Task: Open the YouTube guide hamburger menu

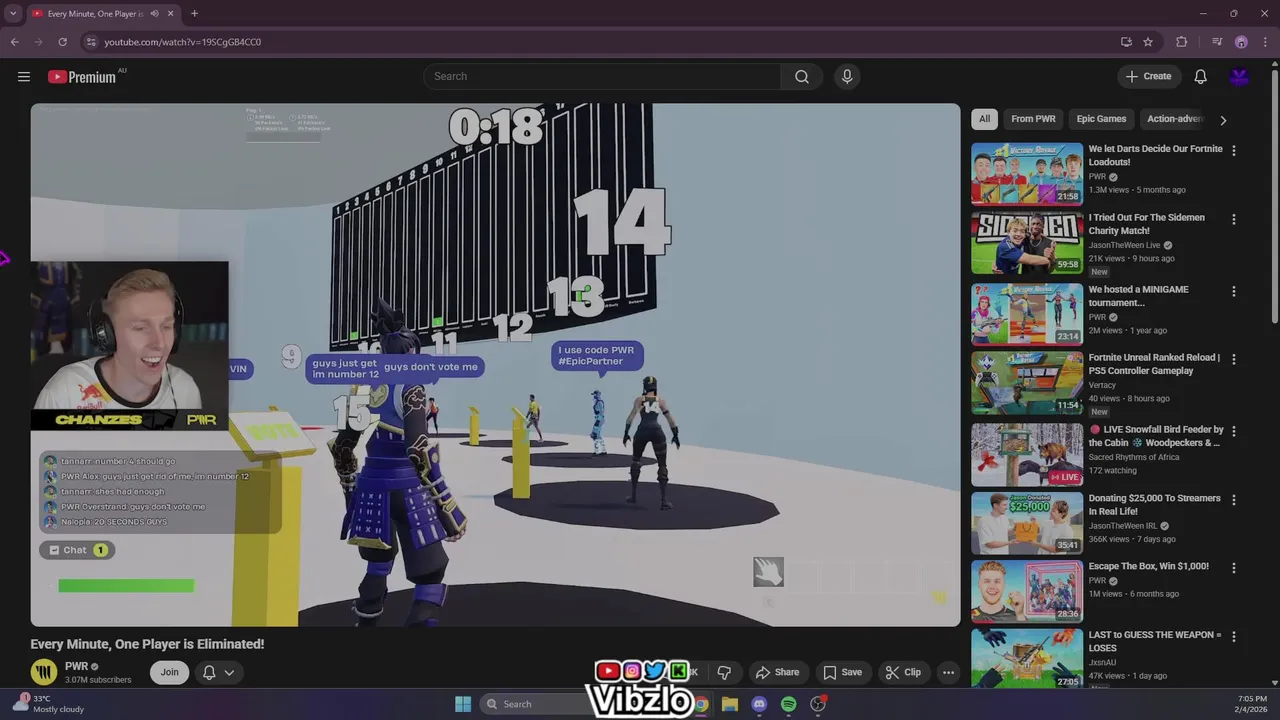Action: pos(24,77)
